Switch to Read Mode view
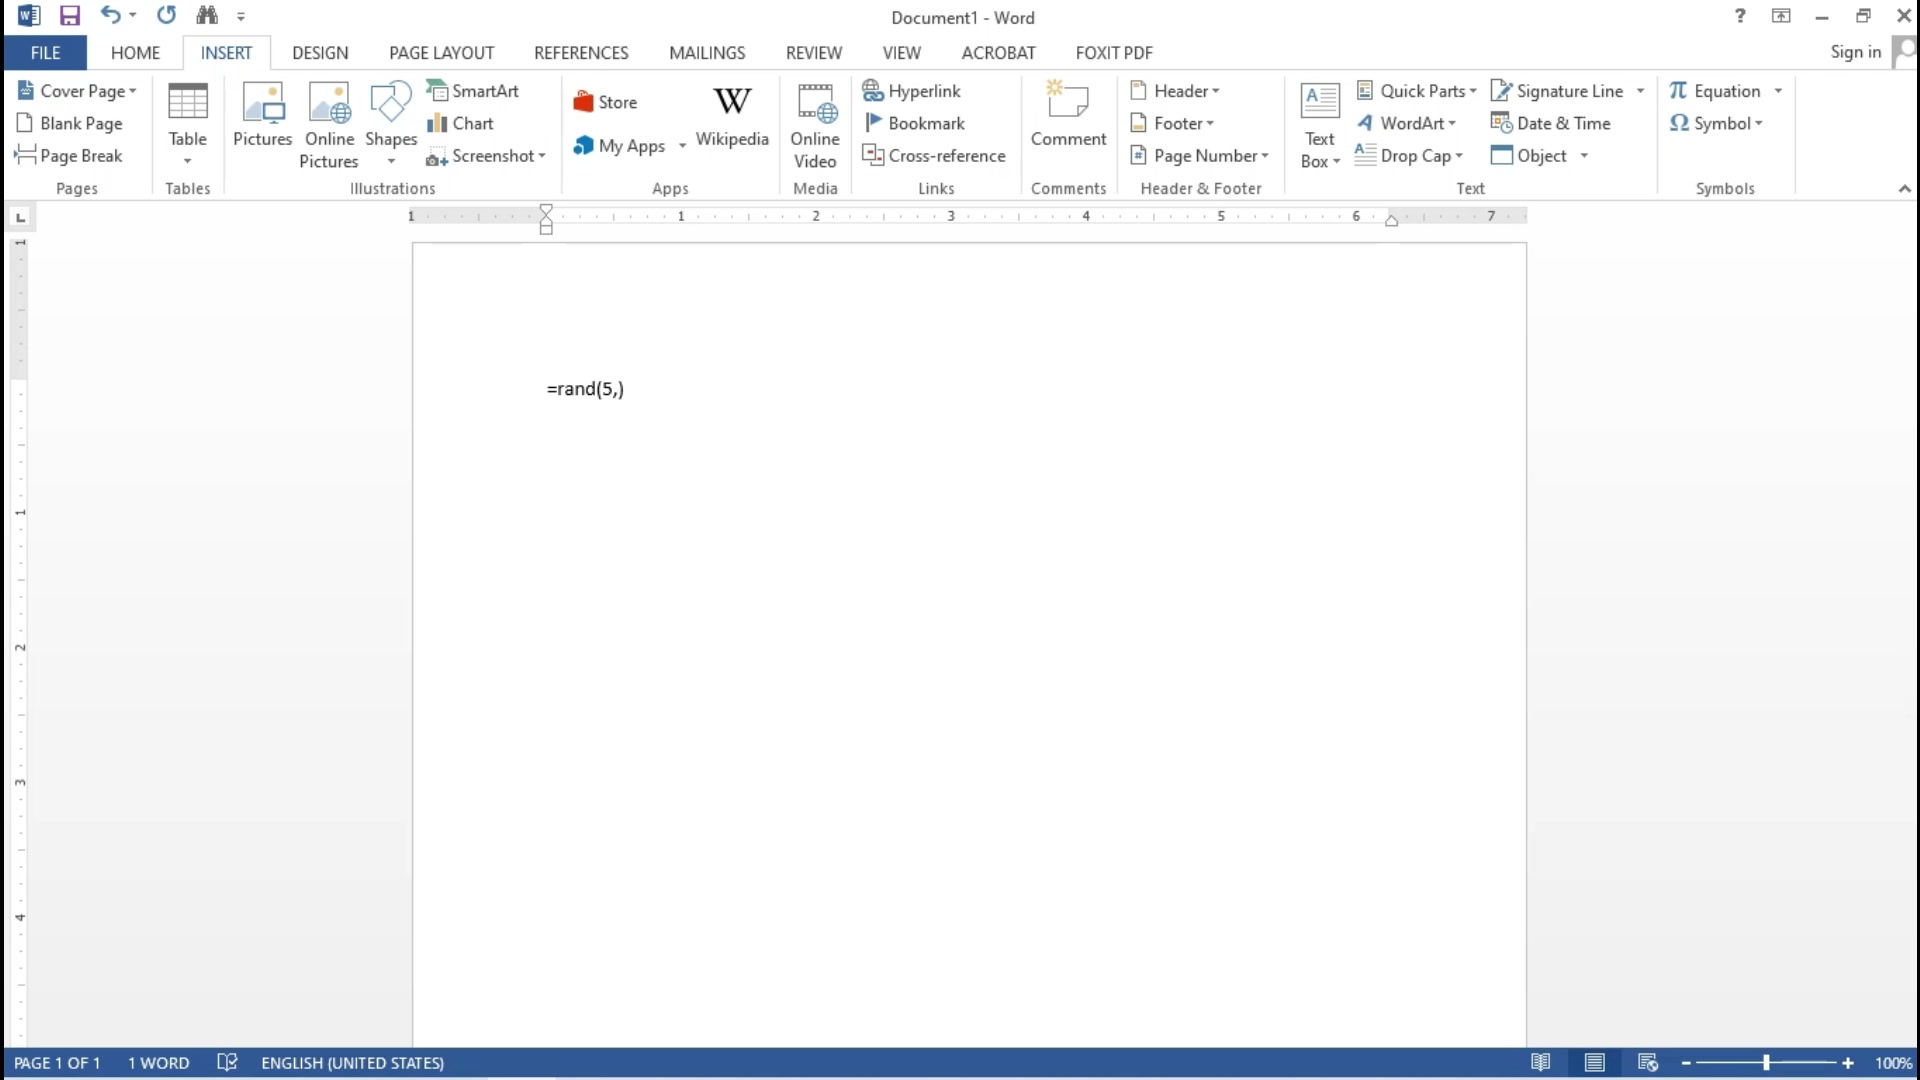 1540,1062
